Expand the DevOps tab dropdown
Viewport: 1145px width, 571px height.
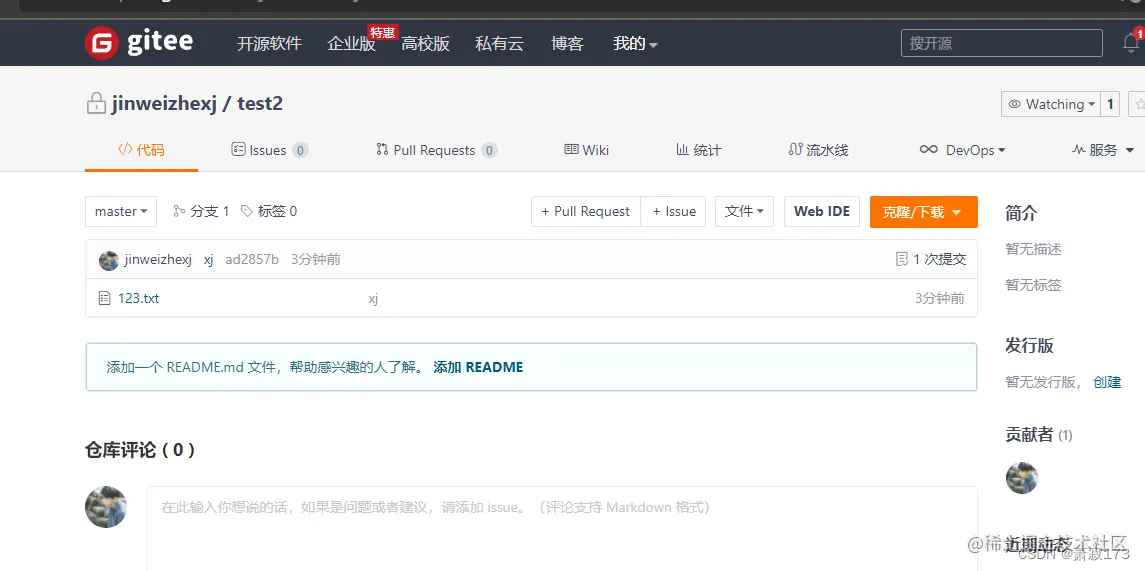point(962,150)
